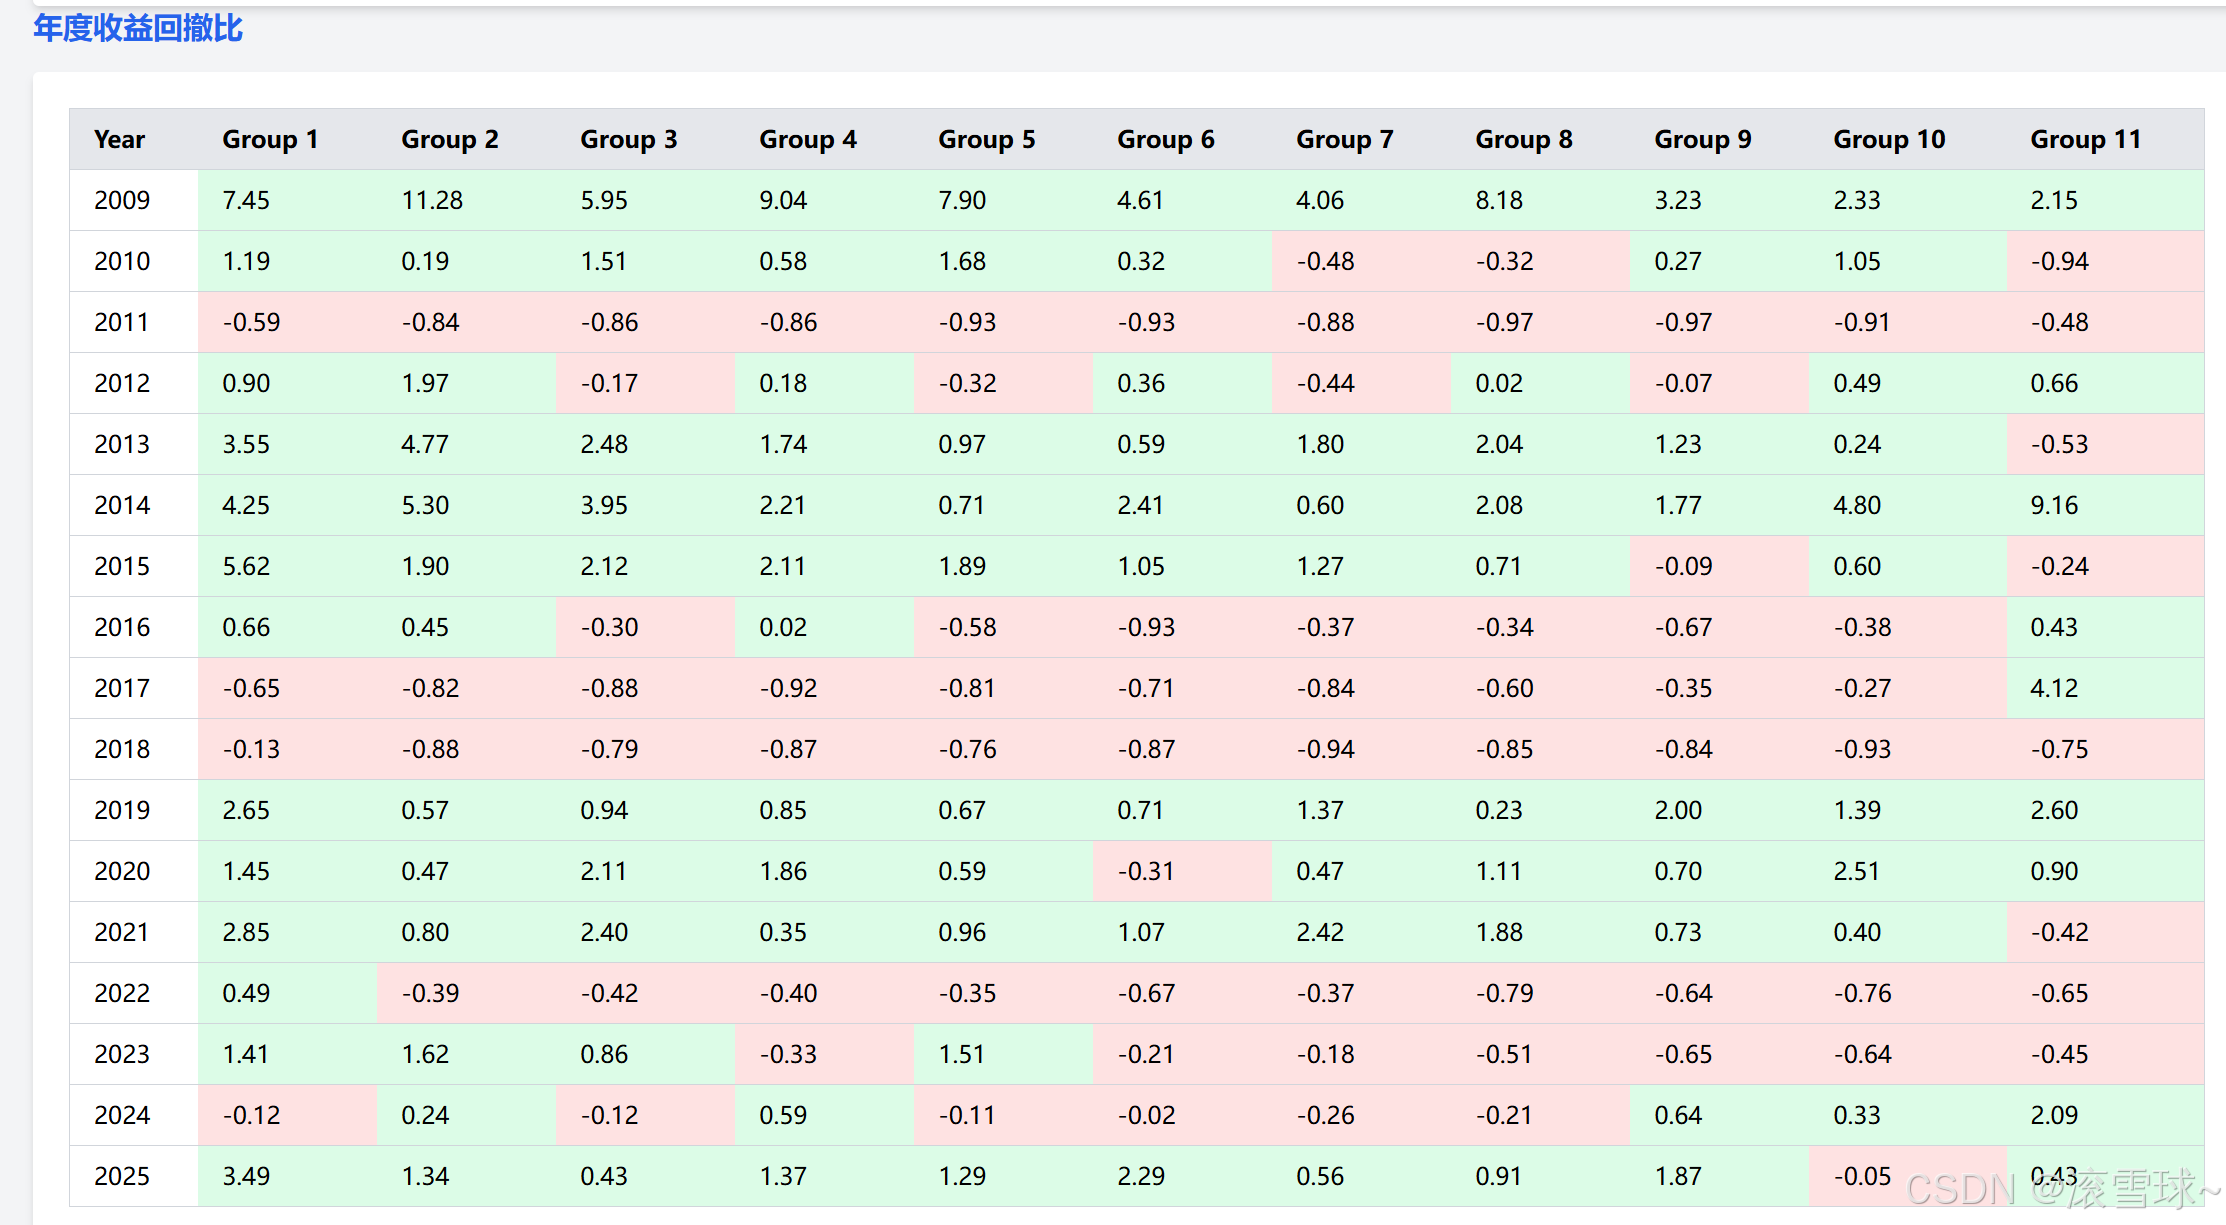Click the Year column header
The height and width of the screenshot is (1225, 2226).
coord(119,139)
